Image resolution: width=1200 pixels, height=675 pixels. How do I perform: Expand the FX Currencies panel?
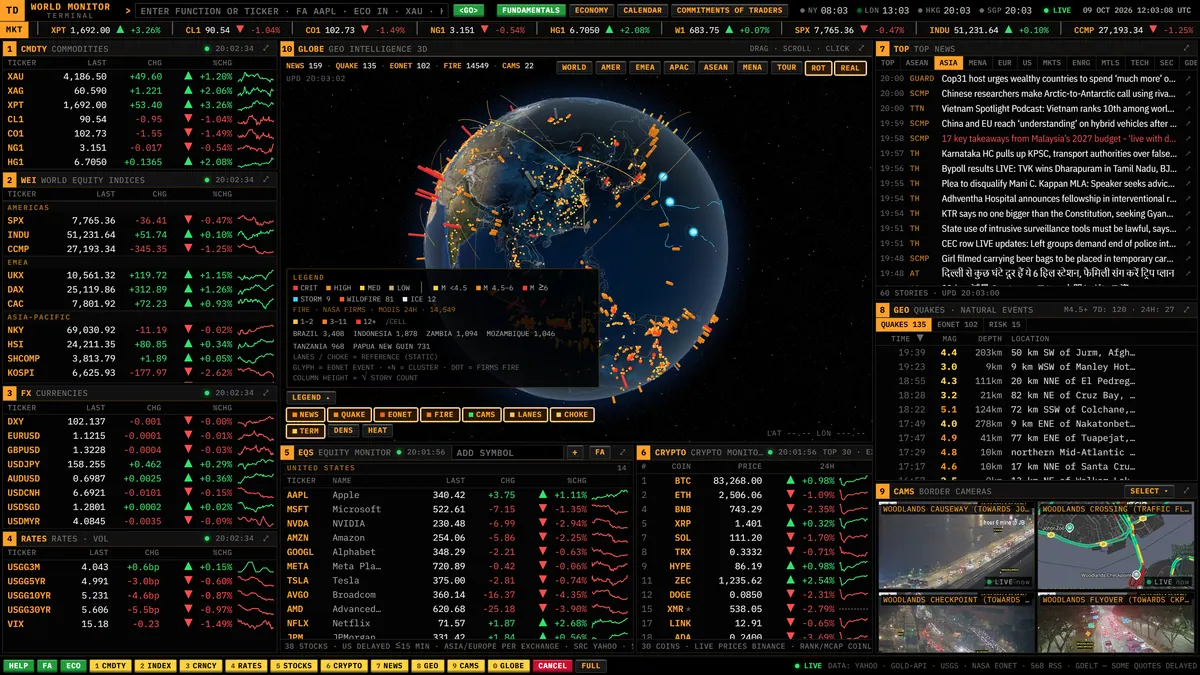coord(265,393)
